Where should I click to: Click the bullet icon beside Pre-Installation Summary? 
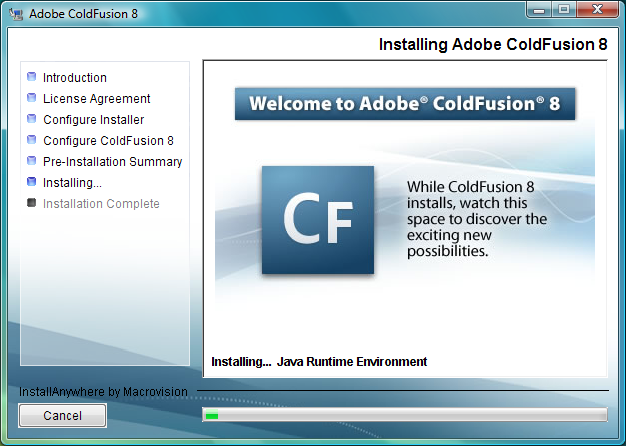coord(31,161)
